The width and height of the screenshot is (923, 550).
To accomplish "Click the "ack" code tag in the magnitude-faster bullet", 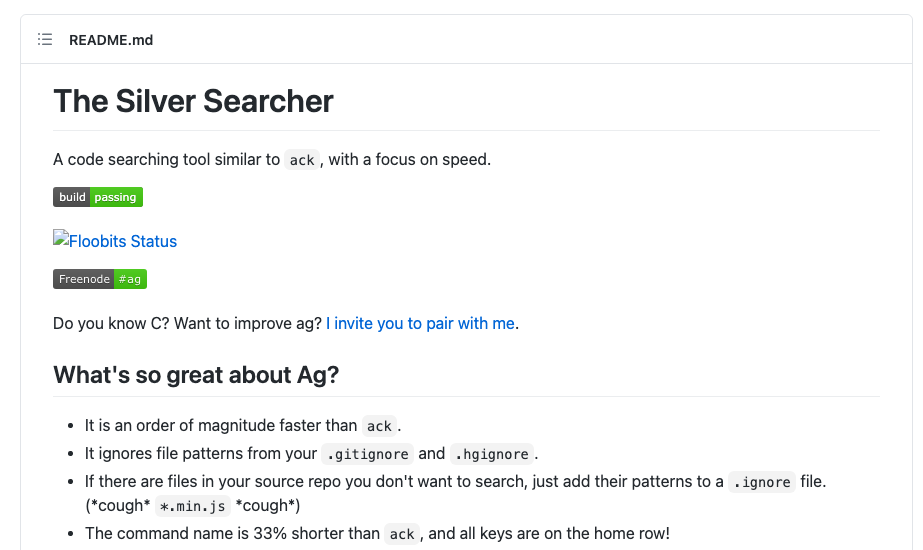I will [x=379, y=426].
